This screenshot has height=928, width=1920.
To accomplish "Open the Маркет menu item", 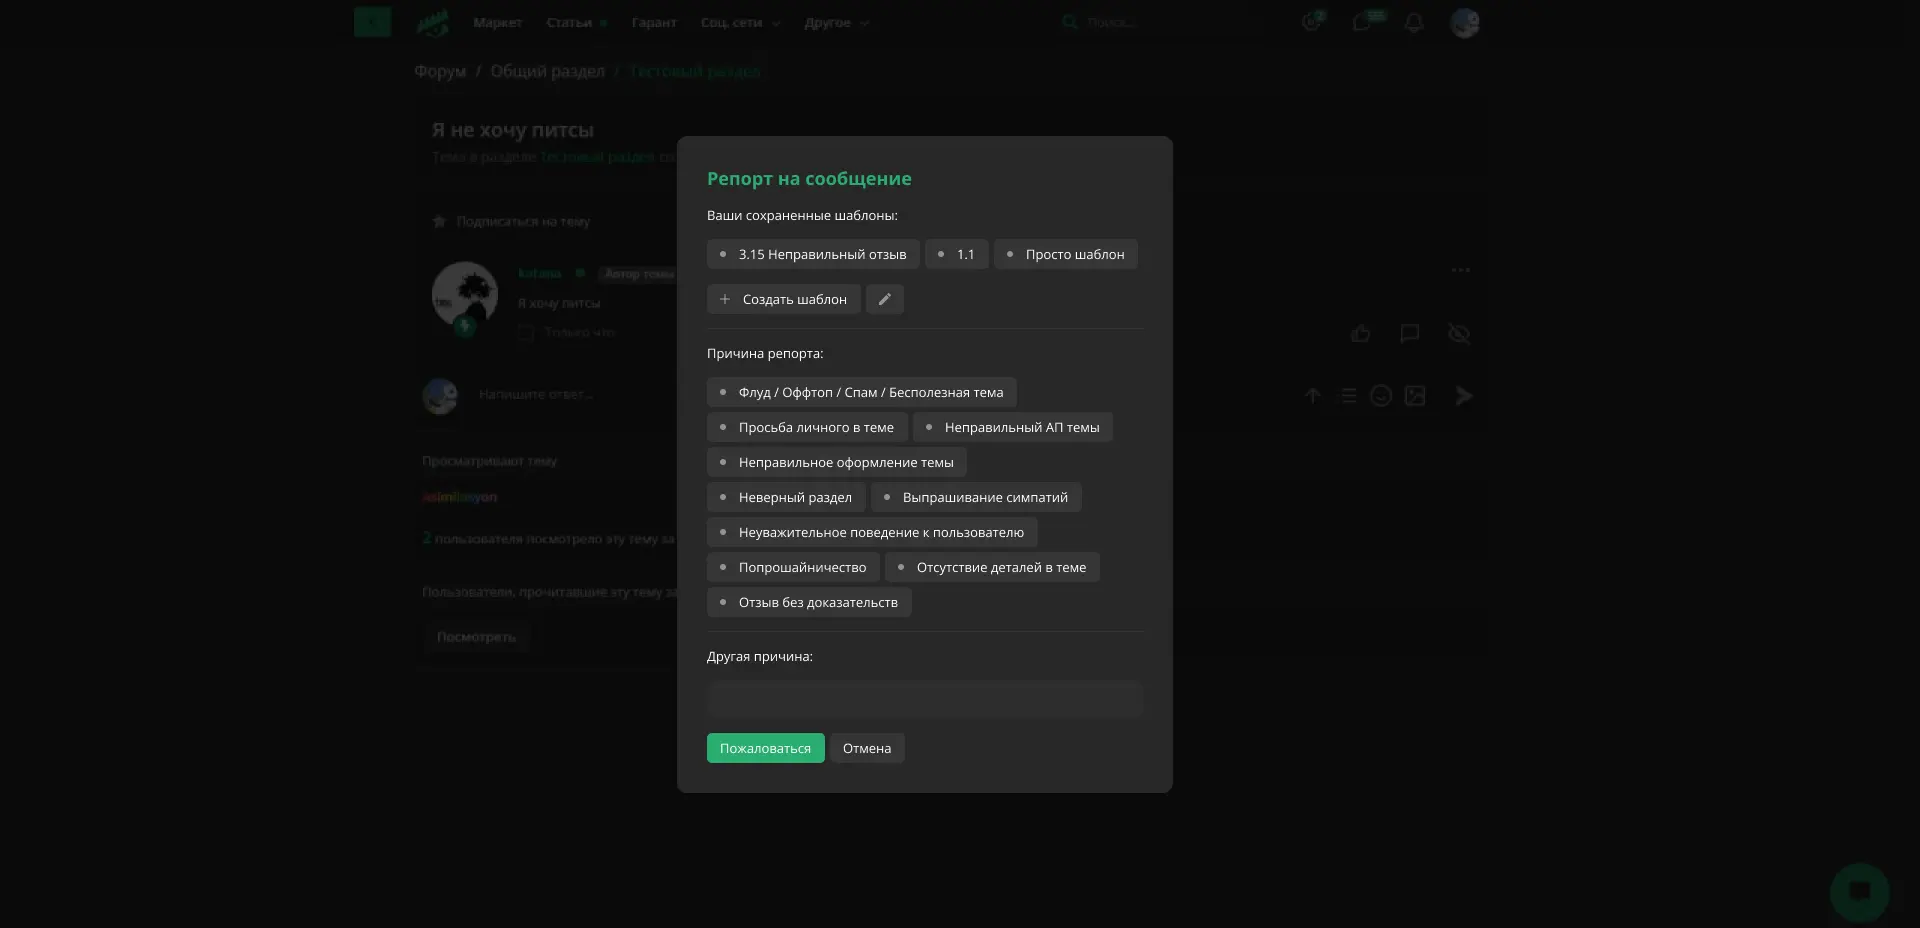I will [498, 22].
